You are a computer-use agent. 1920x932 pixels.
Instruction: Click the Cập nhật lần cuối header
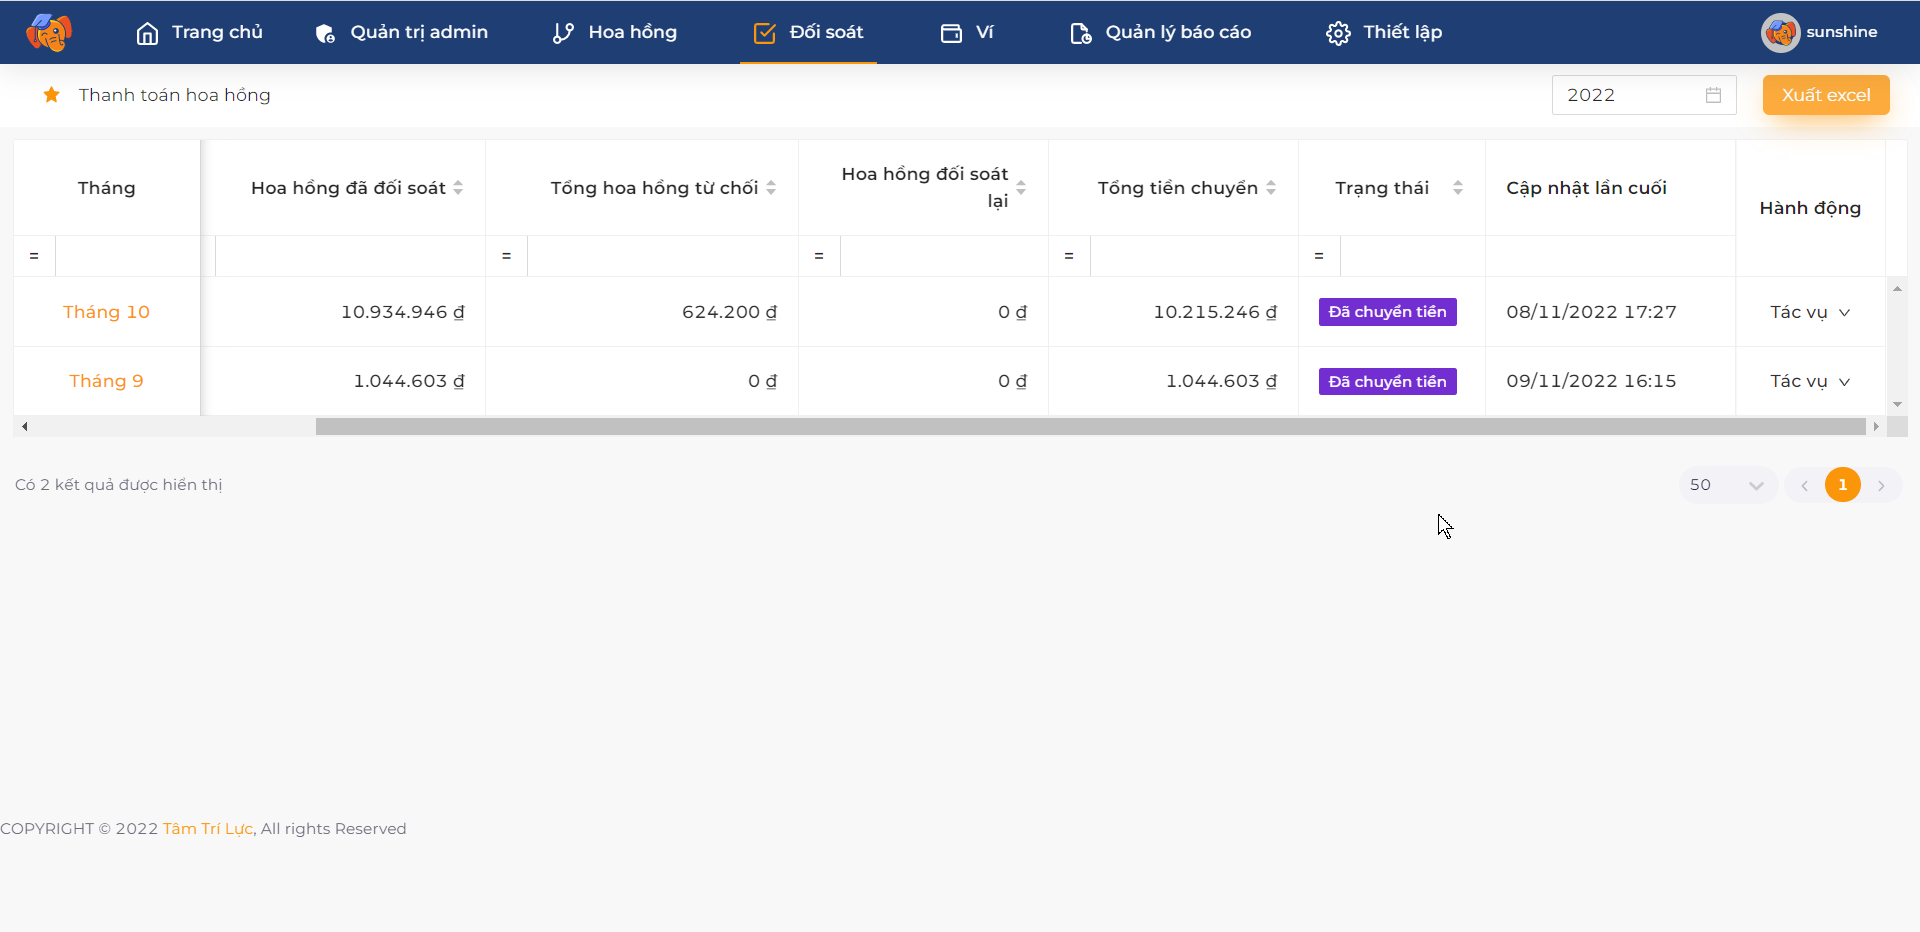(x=1586, y=188)
